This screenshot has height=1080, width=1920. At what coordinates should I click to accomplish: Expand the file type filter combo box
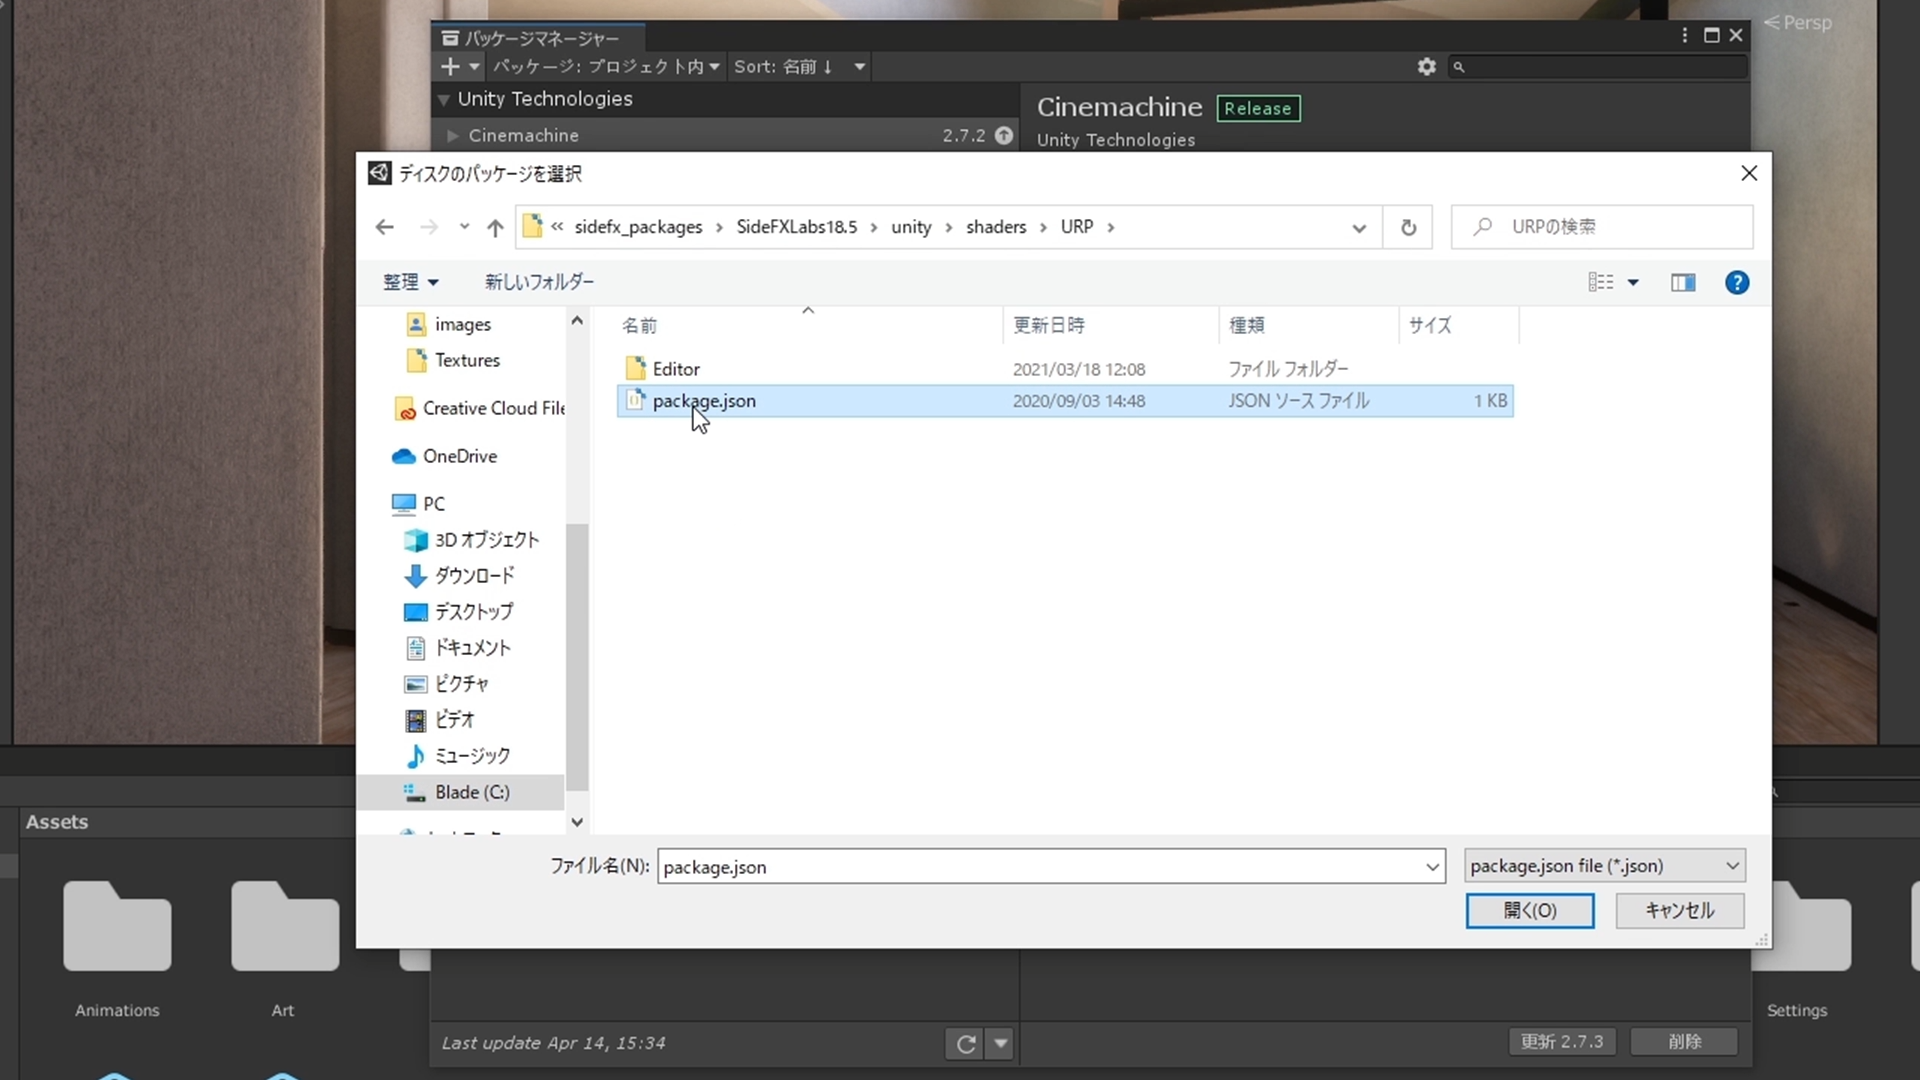click(1604, 866)
